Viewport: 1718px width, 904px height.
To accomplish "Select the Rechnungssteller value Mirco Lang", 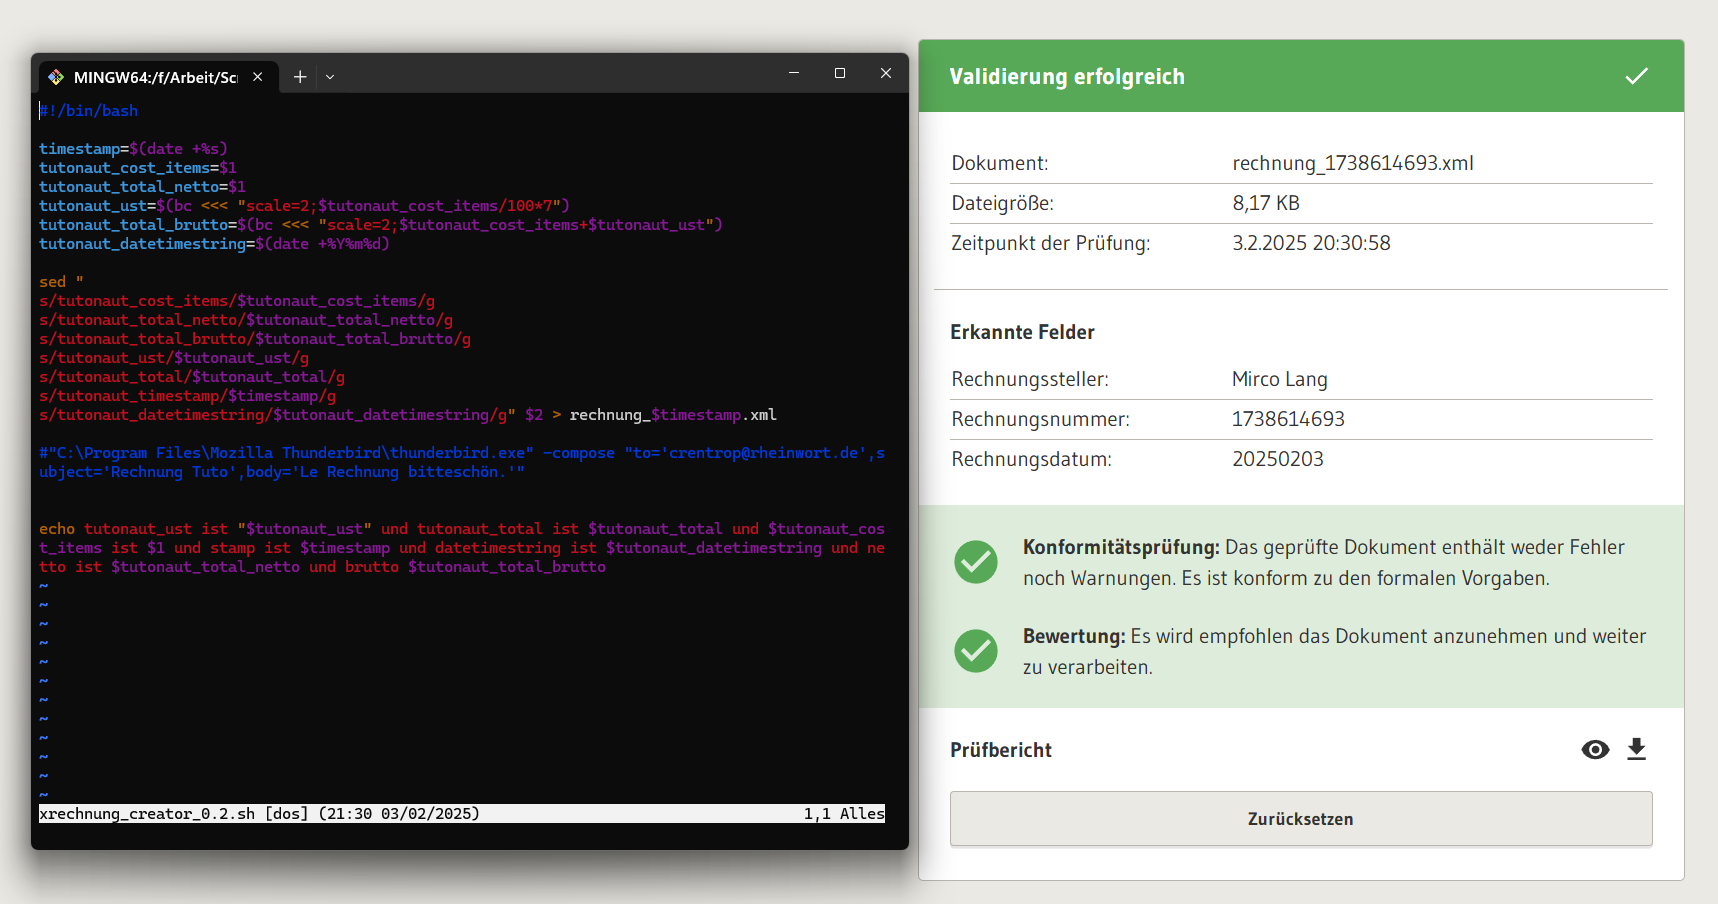I will 1280,379.
